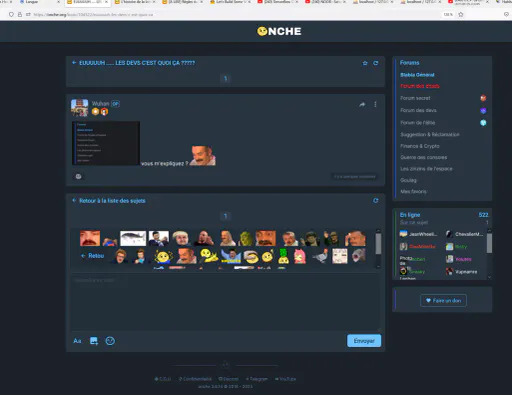Open Les zinzins de l'espace forum
The width and height of the screenshot is (512, 395).
[426, 169]
